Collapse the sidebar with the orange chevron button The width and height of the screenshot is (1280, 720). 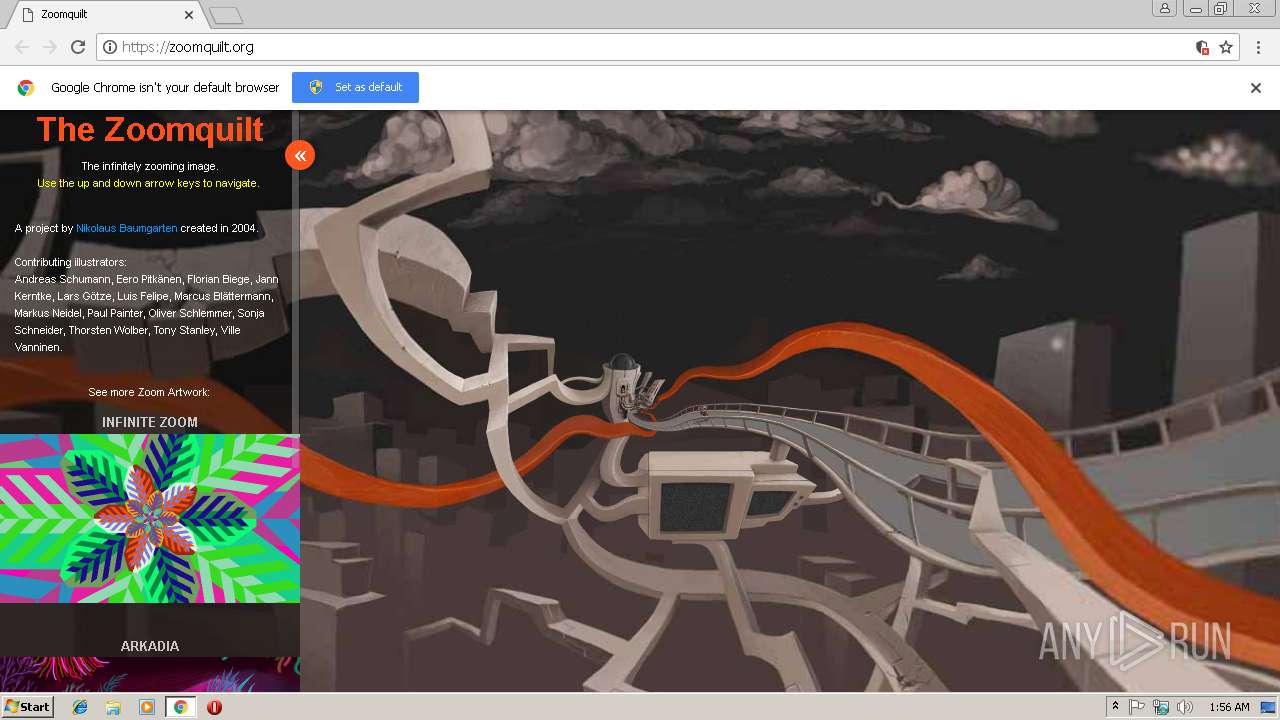click(300, 155)
